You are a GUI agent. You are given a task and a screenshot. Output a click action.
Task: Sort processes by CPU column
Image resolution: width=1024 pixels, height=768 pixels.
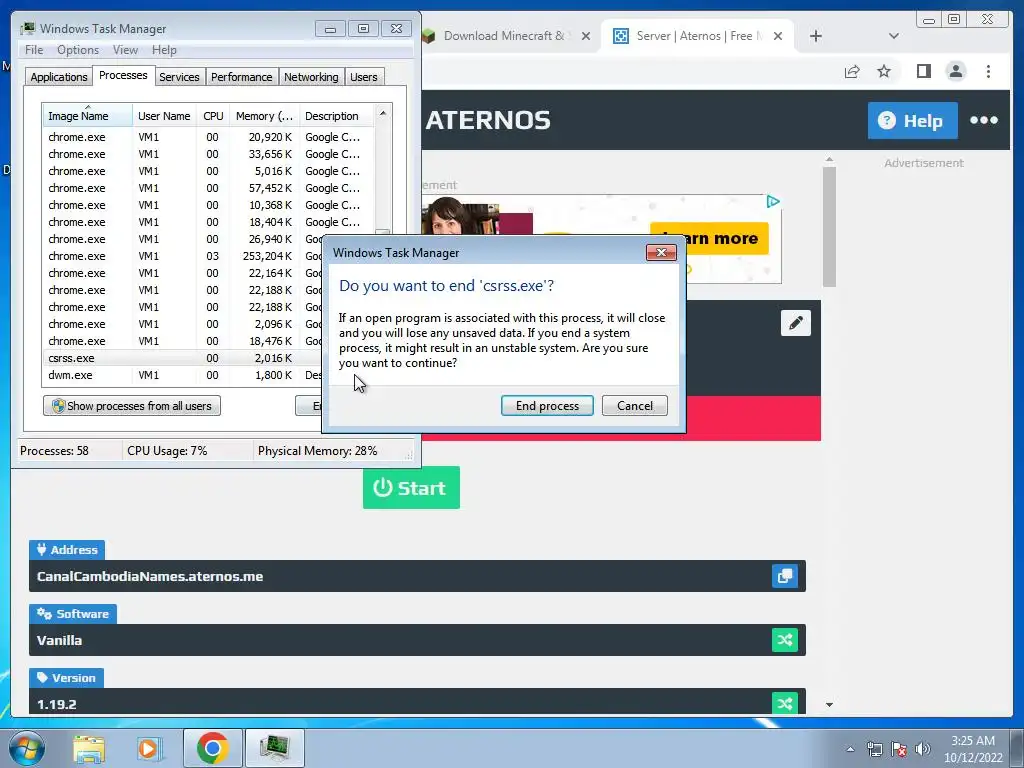click(213, 116)
